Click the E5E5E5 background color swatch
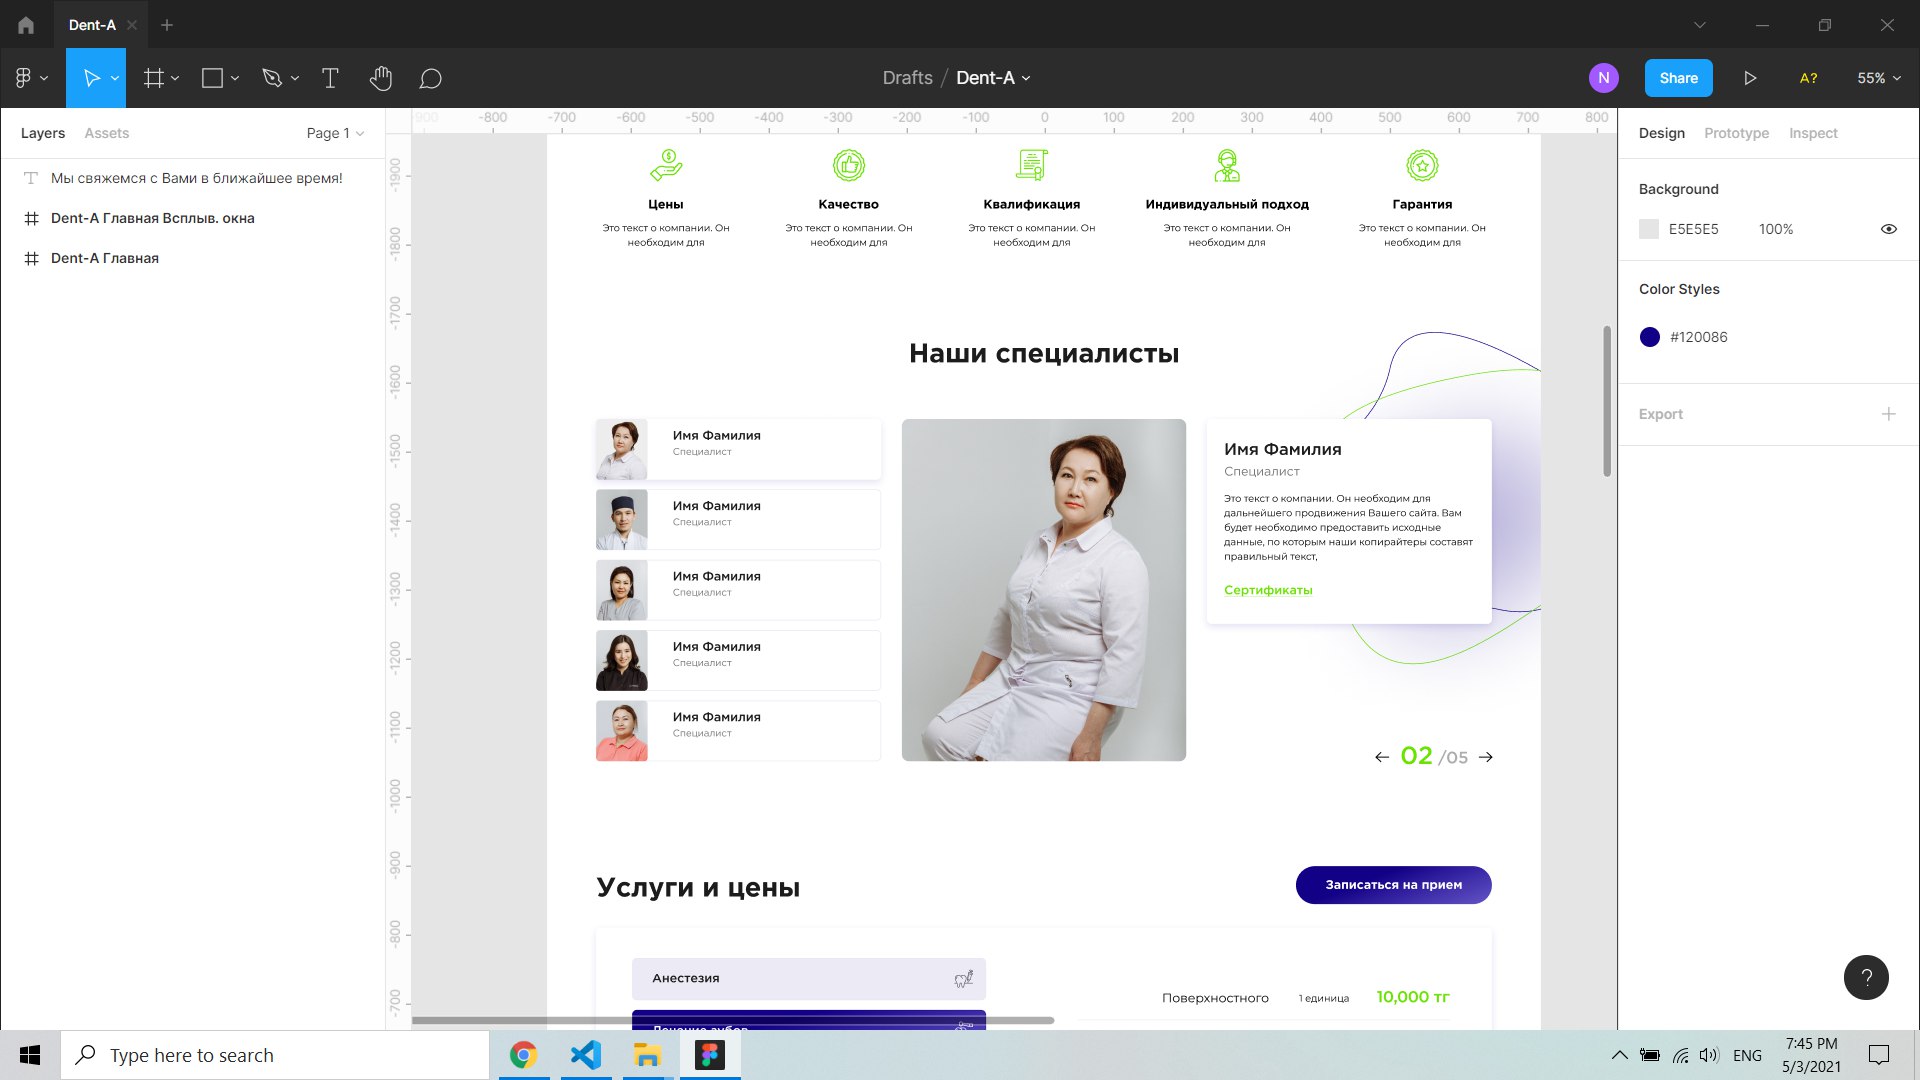This screenshot has width=1920, height=1080. 1649,229
